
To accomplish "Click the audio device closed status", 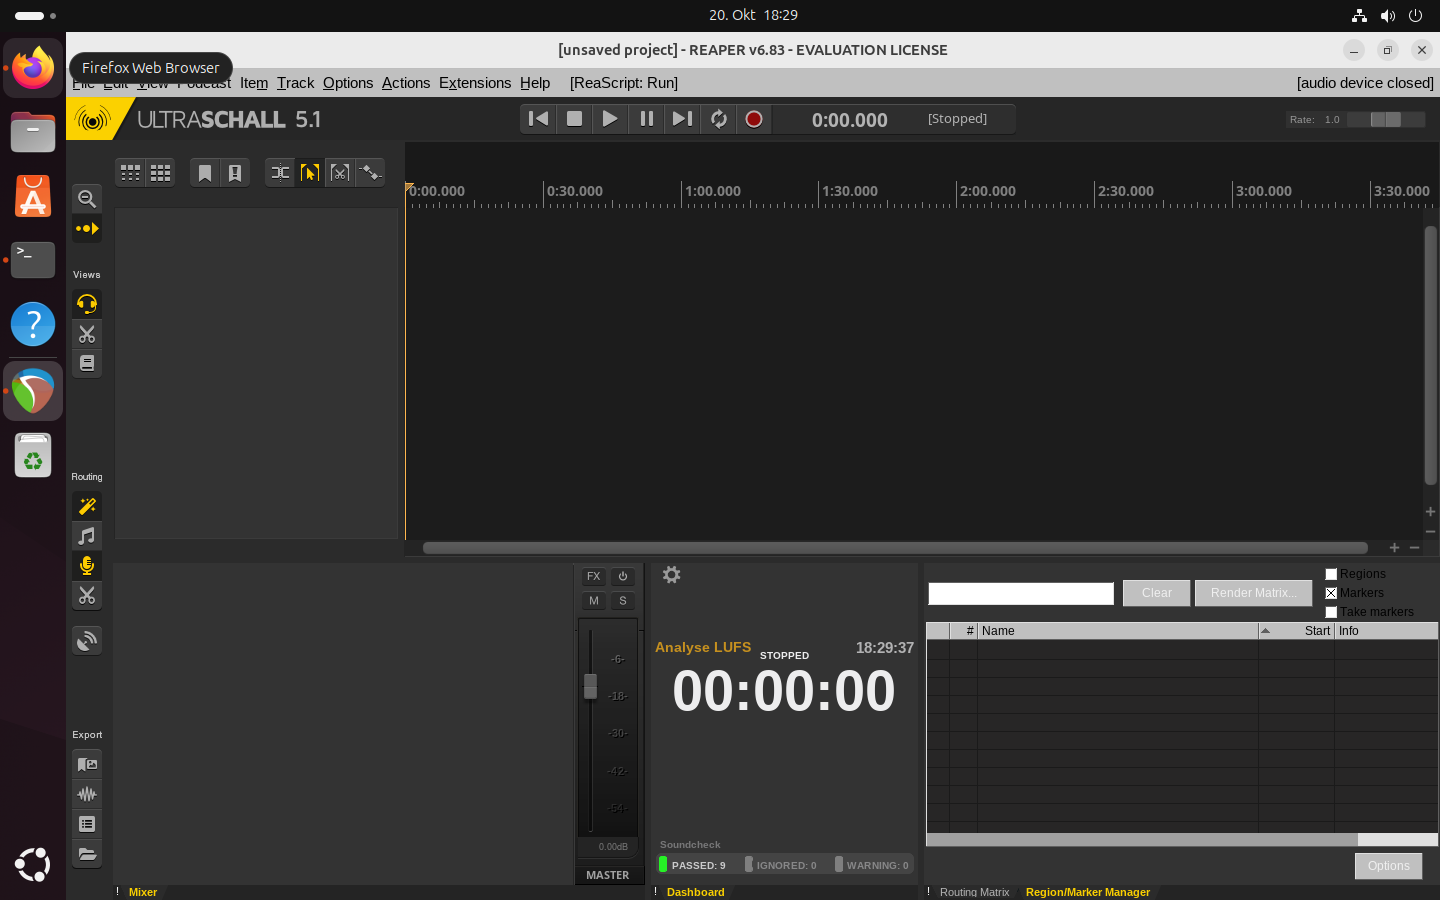I will click(x=1365, y=83).
